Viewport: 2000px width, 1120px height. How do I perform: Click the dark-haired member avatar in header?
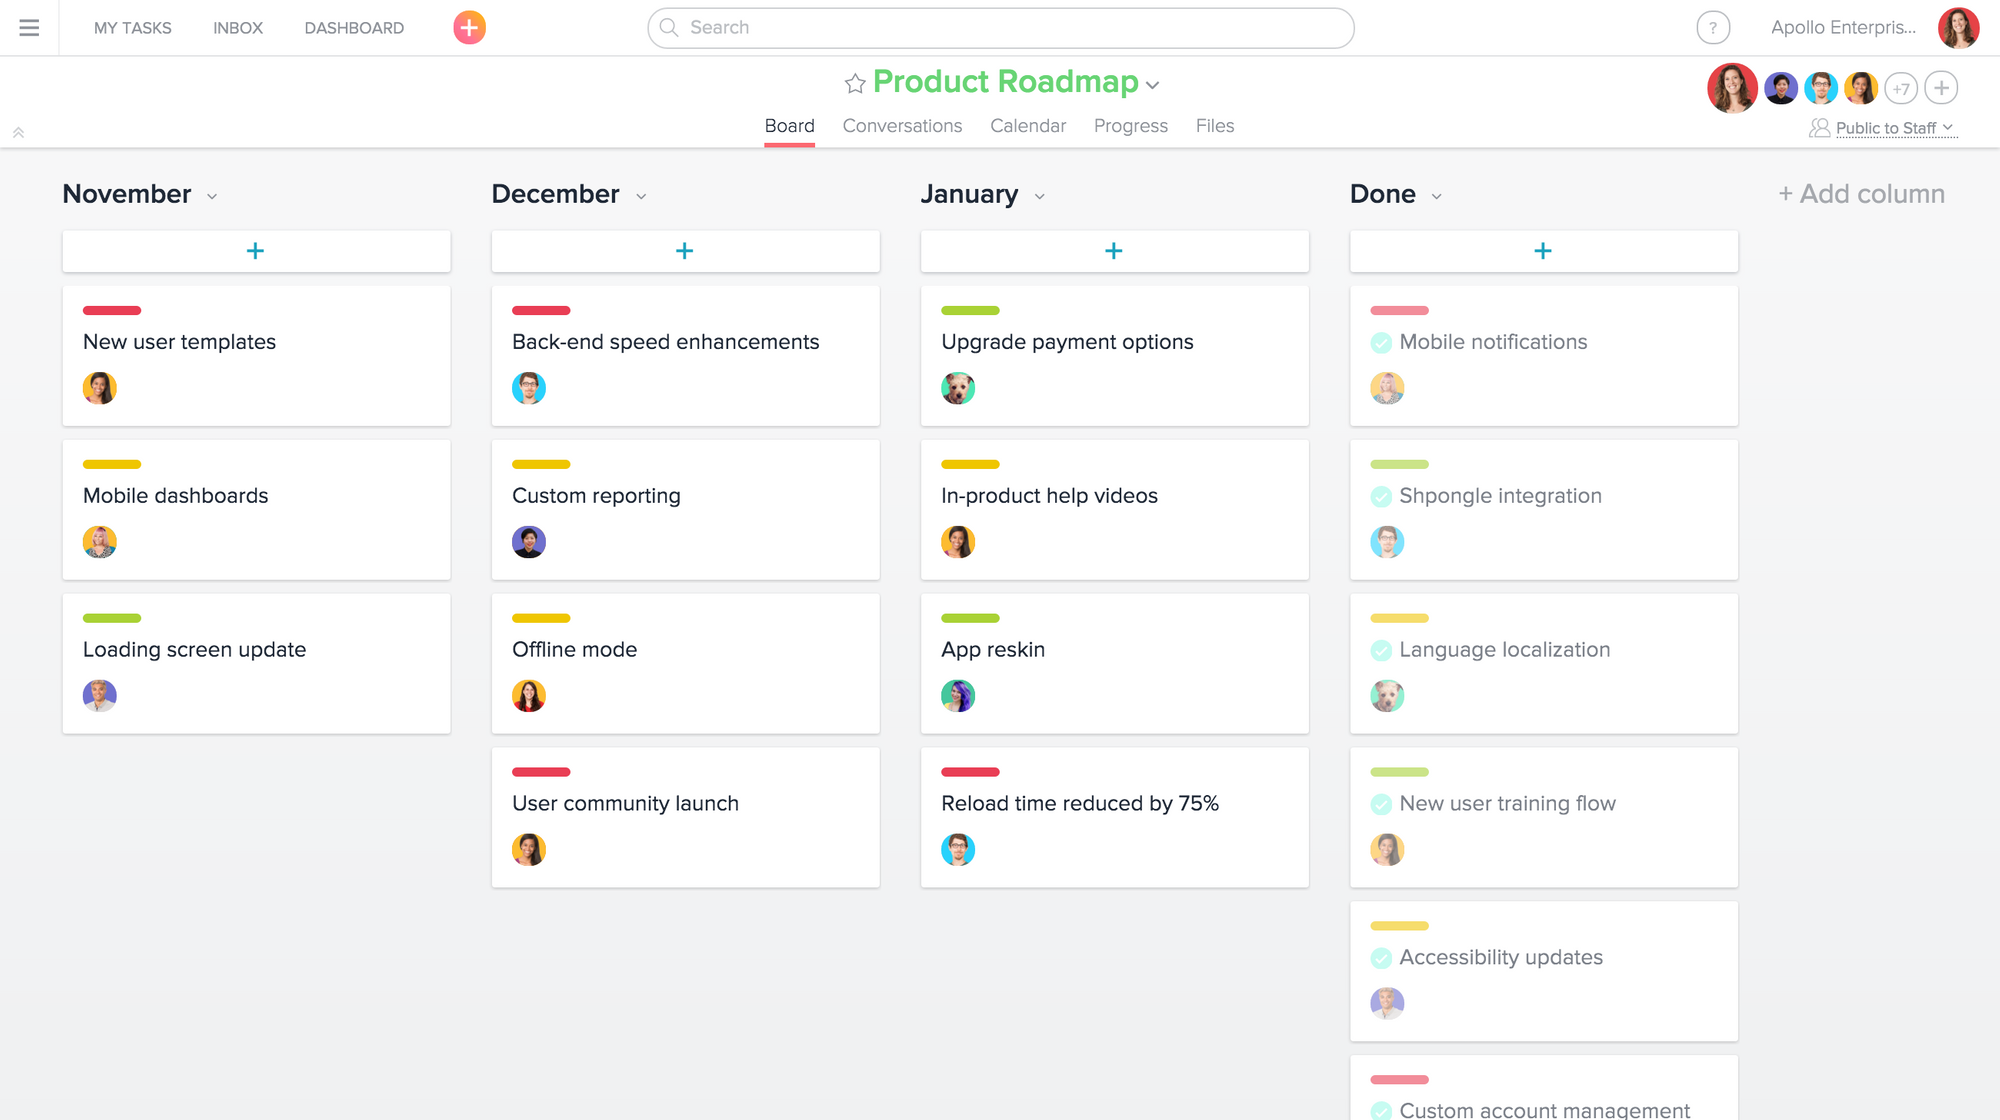click(1780, 88)
